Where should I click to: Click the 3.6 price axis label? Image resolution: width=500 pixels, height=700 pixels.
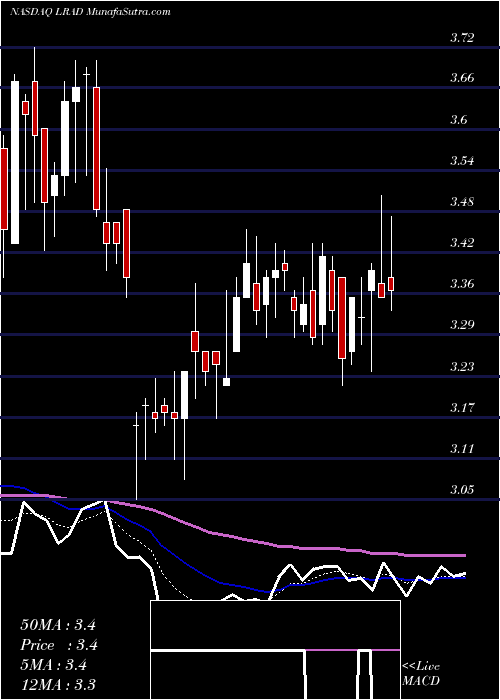(x=459, y=119)
